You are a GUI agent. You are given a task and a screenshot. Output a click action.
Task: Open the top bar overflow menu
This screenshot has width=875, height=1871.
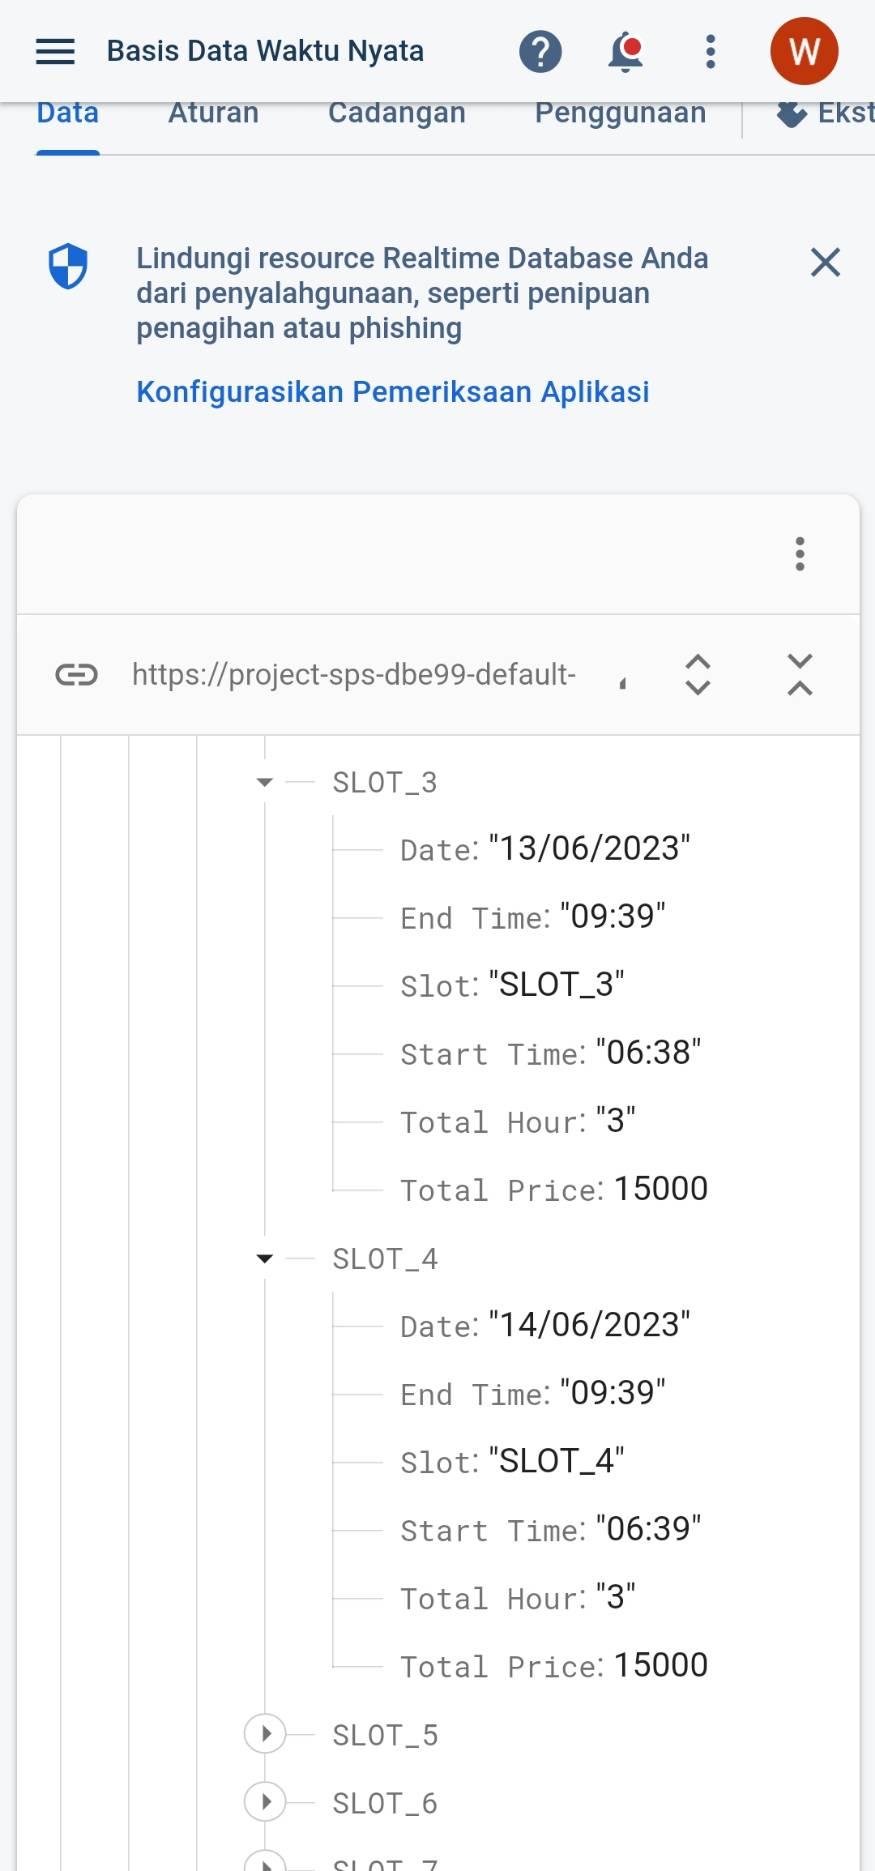point(710,51)
